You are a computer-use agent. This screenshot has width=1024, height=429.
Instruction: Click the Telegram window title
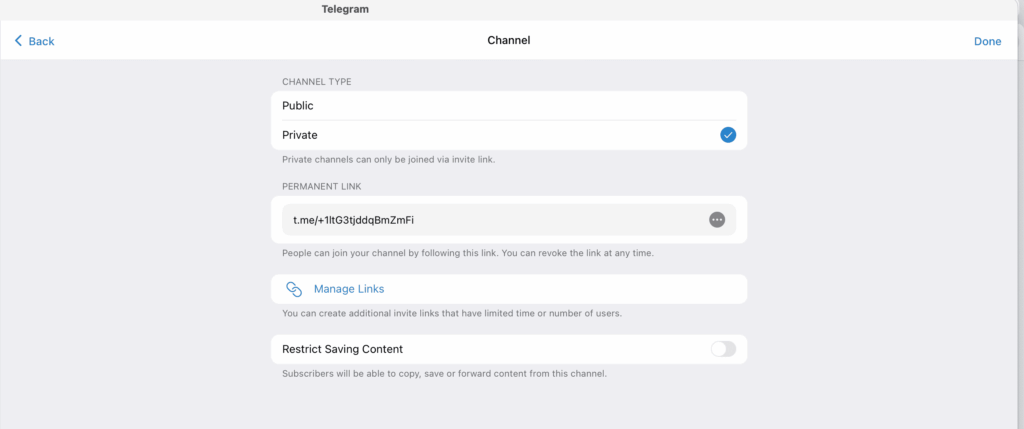(x=345, y=9)
